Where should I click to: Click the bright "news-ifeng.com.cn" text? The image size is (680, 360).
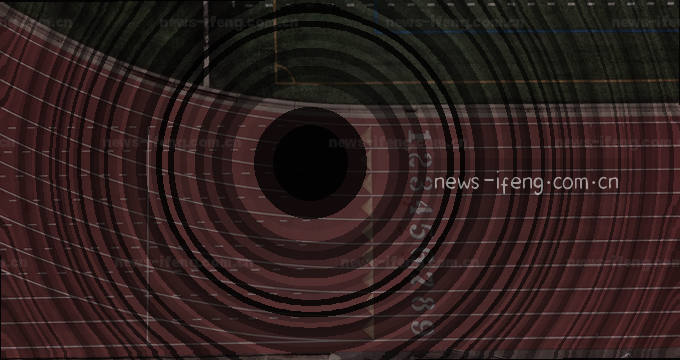click(526, 184)
